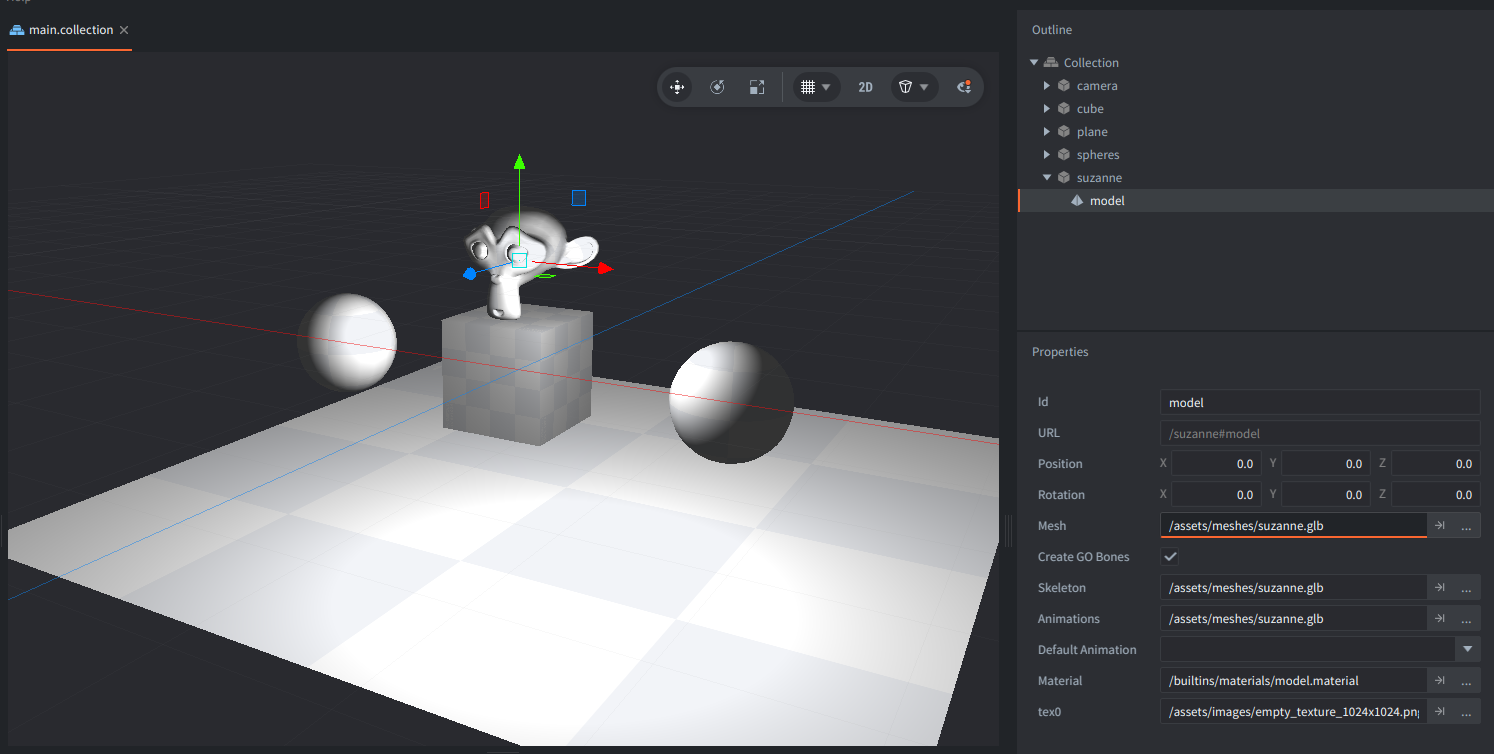Open the Material resource arrow icon
This screenshot has height=754, width=1494.
[x=1440, y=680]
